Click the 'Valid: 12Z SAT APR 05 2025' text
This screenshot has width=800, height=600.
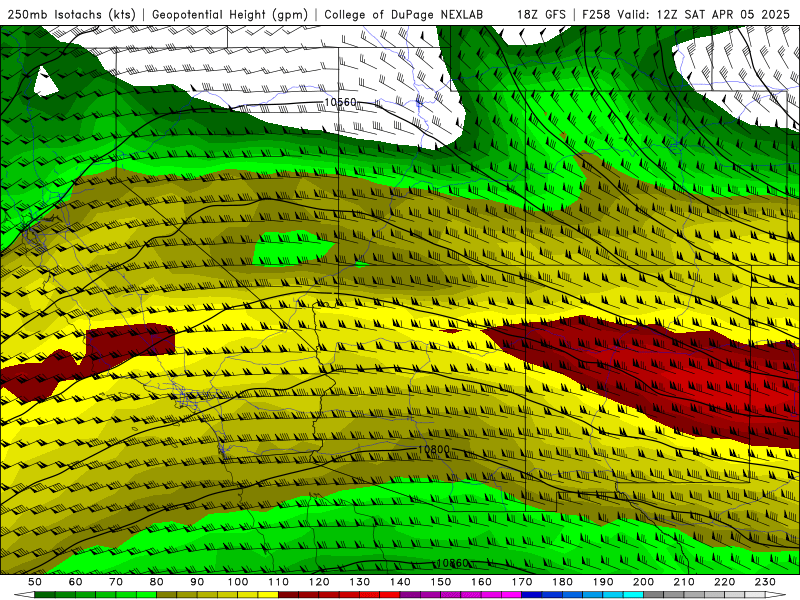[703, 15]
